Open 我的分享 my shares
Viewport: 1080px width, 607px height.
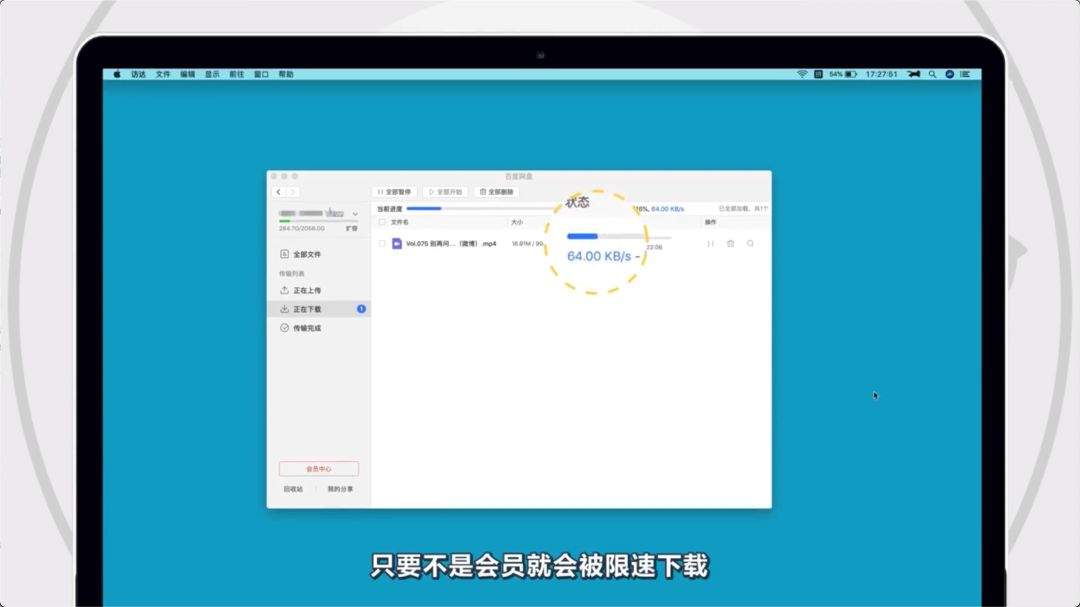tap(340, 489)
